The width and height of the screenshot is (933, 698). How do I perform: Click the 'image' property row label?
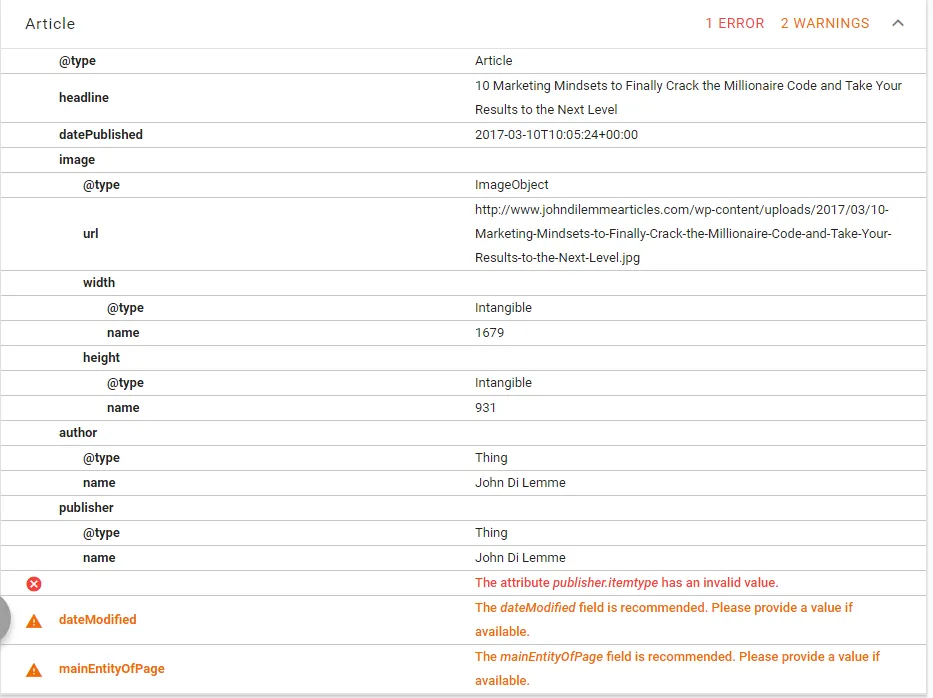click(77, 159)
